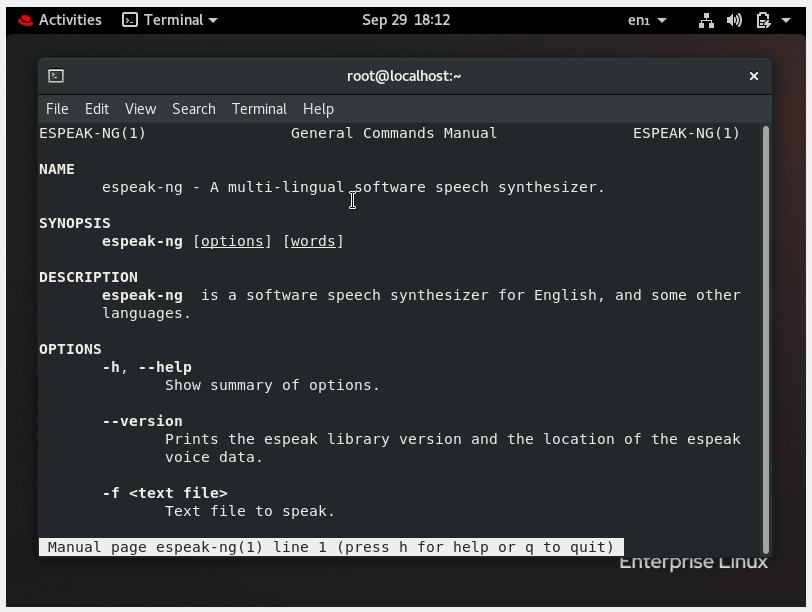Click the manual page status line
The width and height of the screenshot is (812, 612).
tap(330, 547)
